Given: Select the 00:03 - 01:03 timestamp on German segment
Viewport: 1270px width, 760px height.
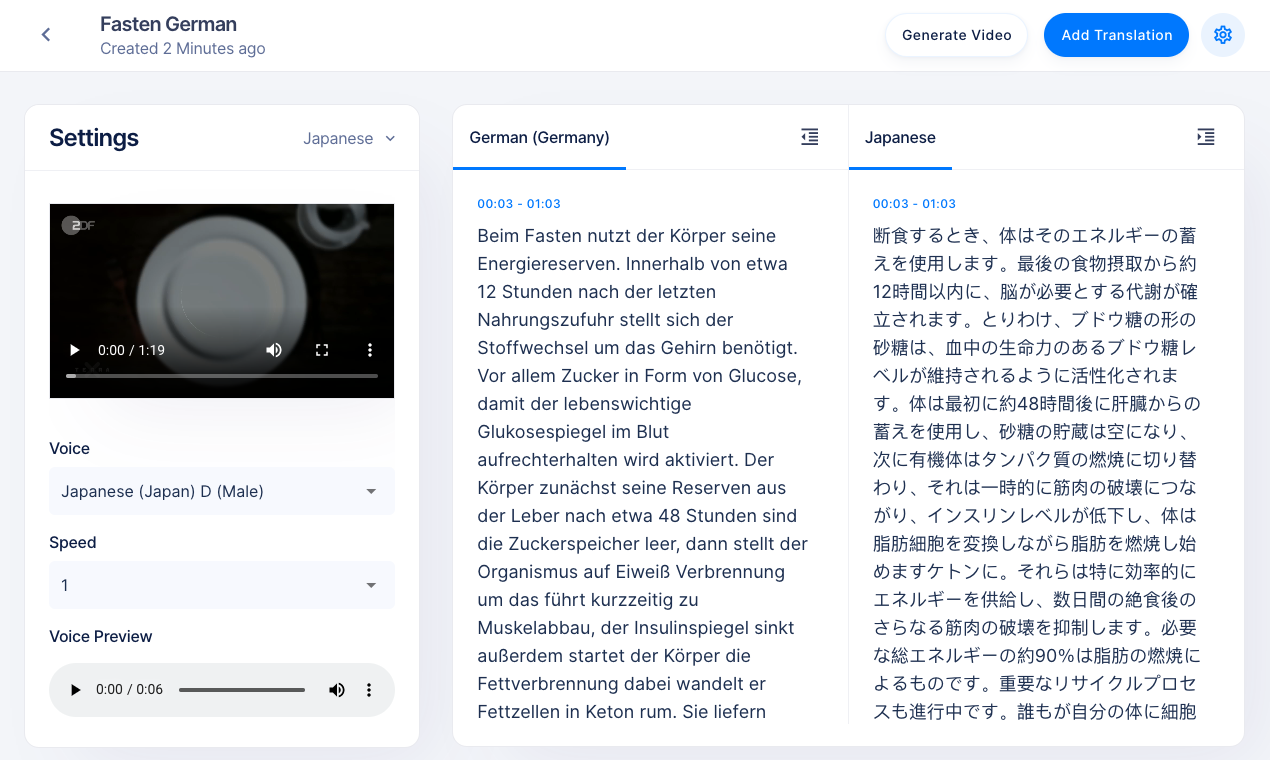Looking at the screenshot, I should (x=519, y=203).
